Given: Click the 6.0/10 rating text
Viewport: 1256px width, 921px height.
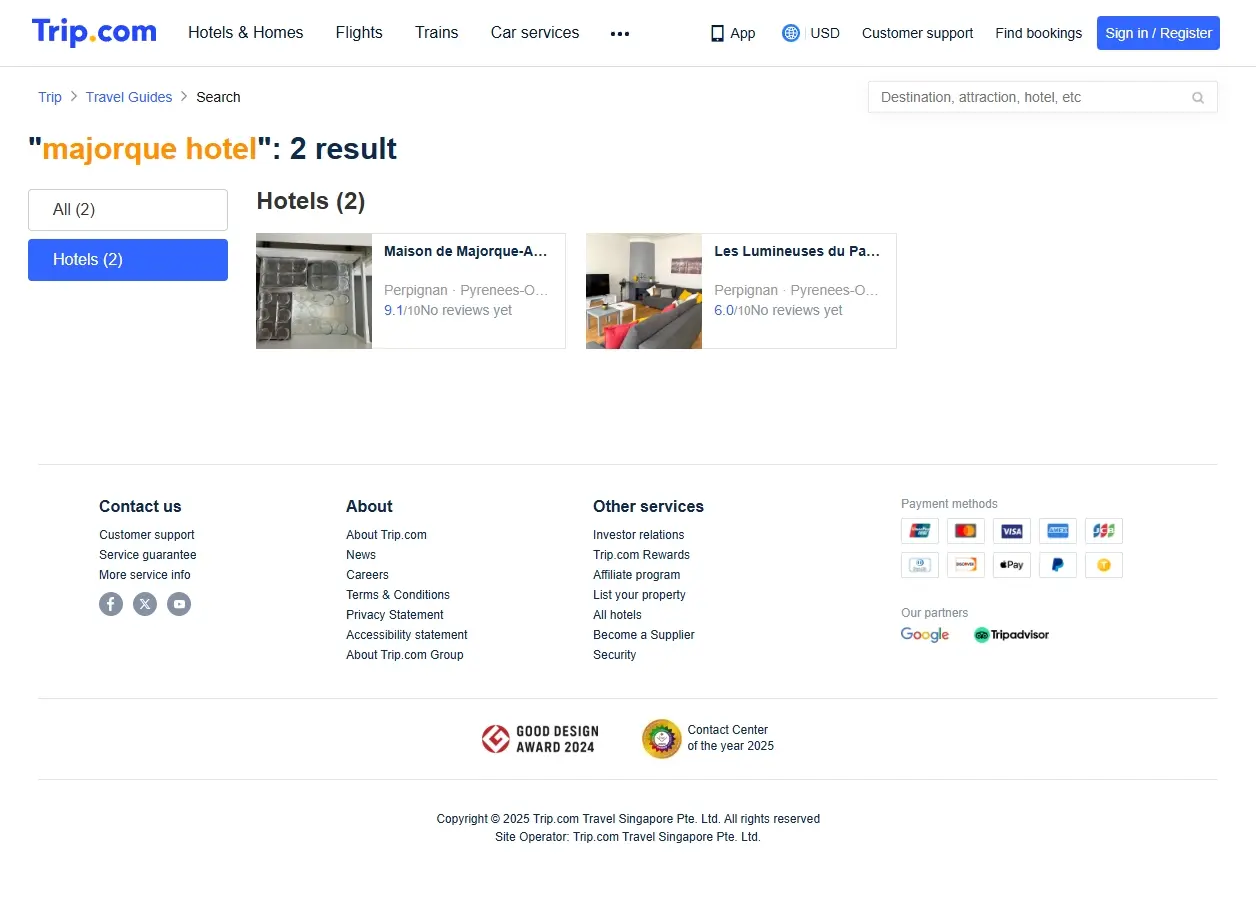Looking at the screenshot, I should [732, 311].
